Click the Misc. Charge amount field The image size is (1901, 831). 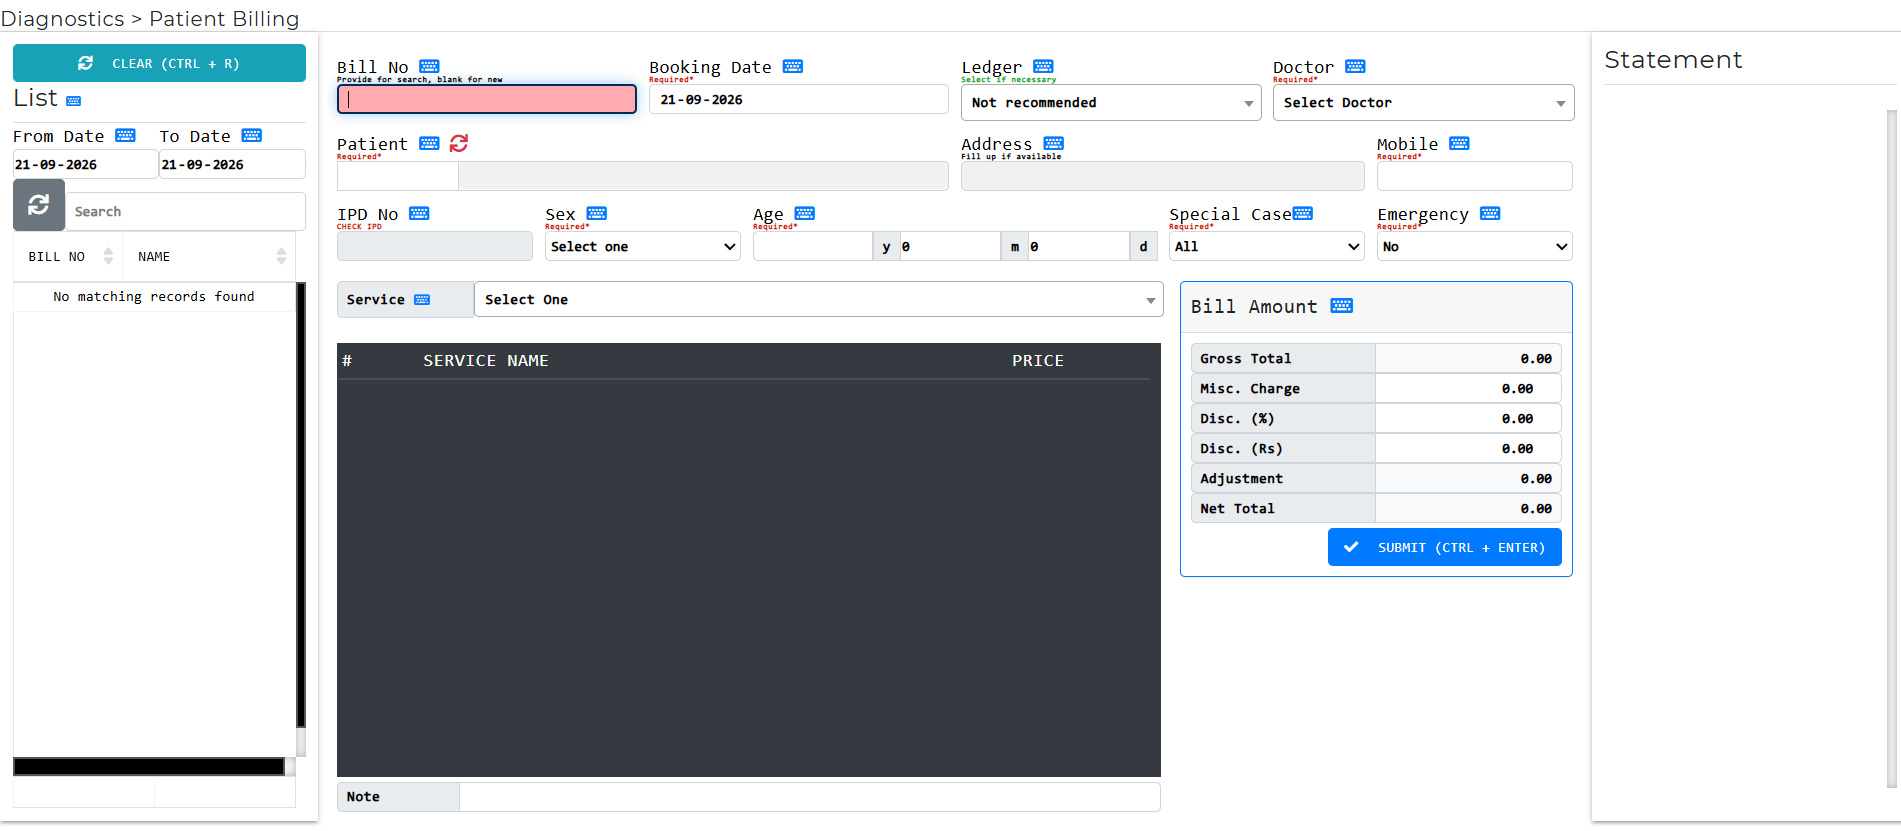[1468, 388]
